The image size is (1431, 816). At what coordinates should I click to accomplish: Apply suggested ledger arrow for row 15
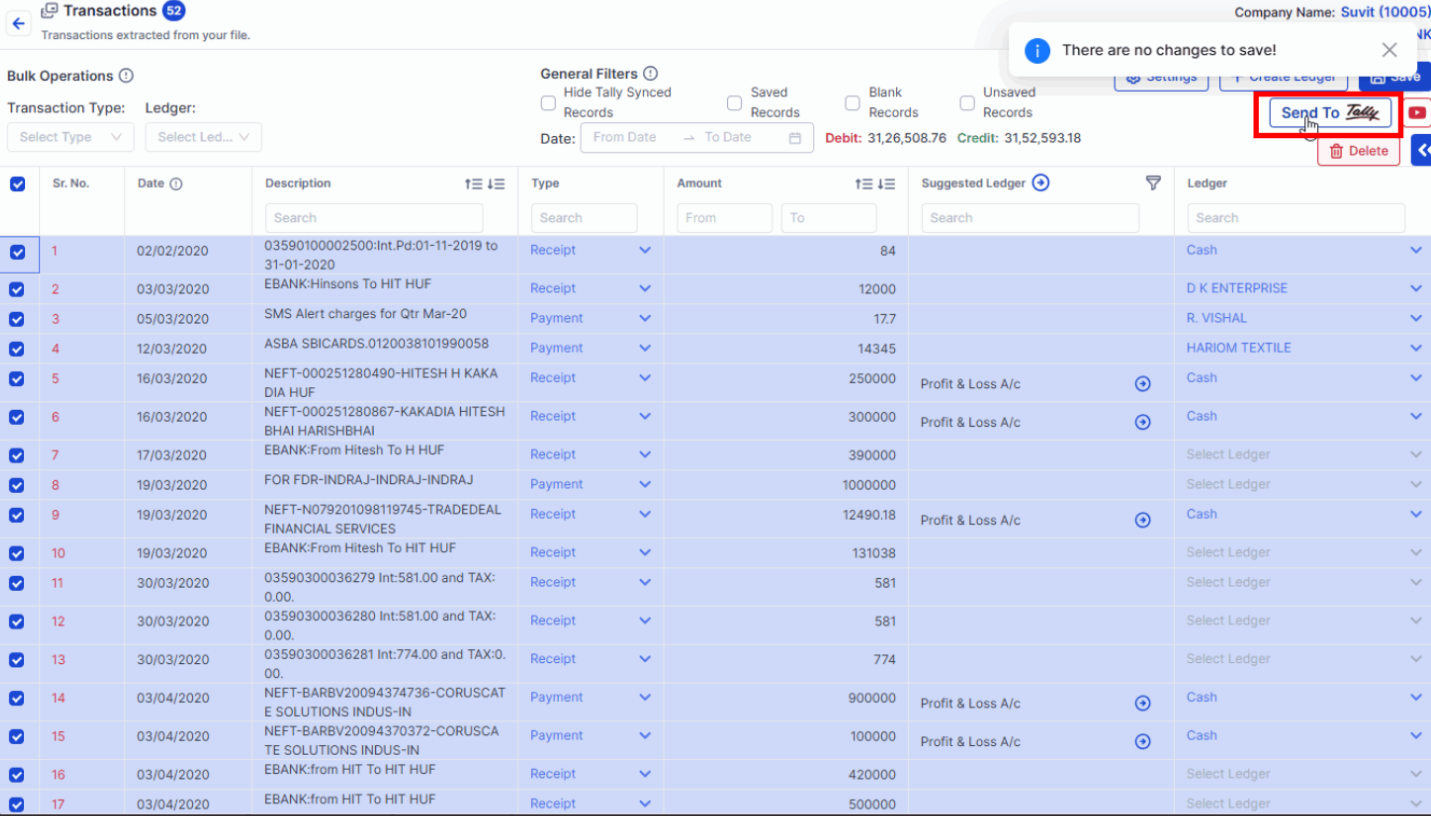1143,741
